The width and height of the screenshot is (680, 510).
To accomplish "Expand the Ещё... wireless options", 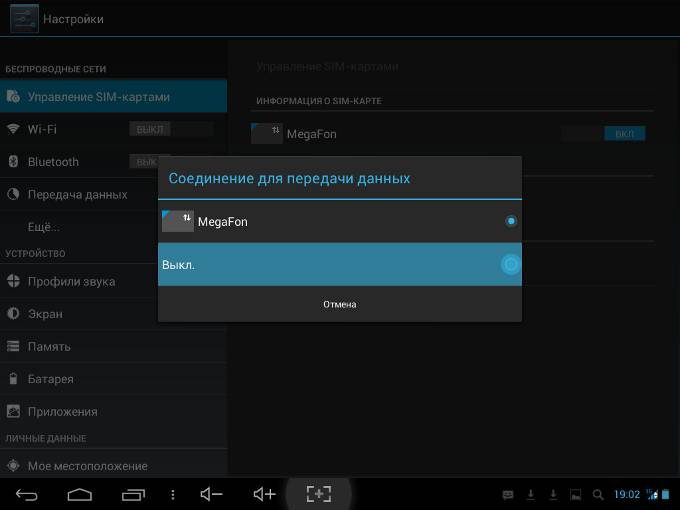I will coord(43,227).
